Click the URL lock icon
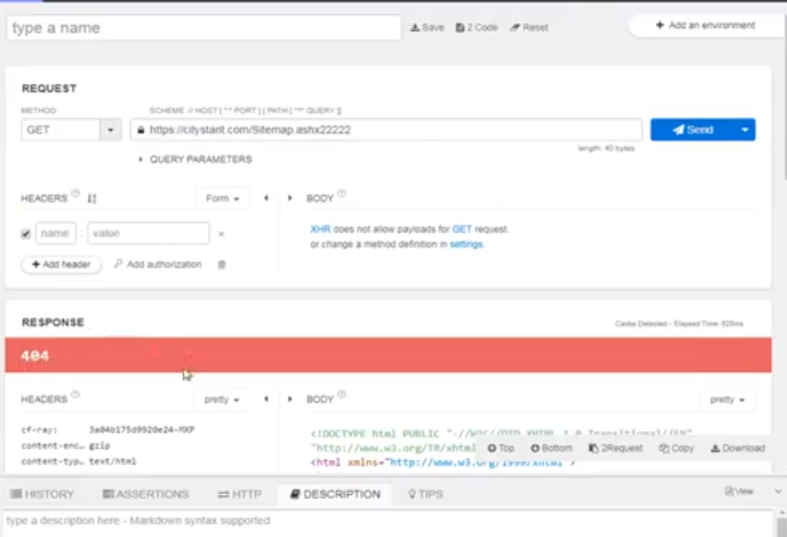The height and width of the screenshot is (537, 787). coord(141,130)
